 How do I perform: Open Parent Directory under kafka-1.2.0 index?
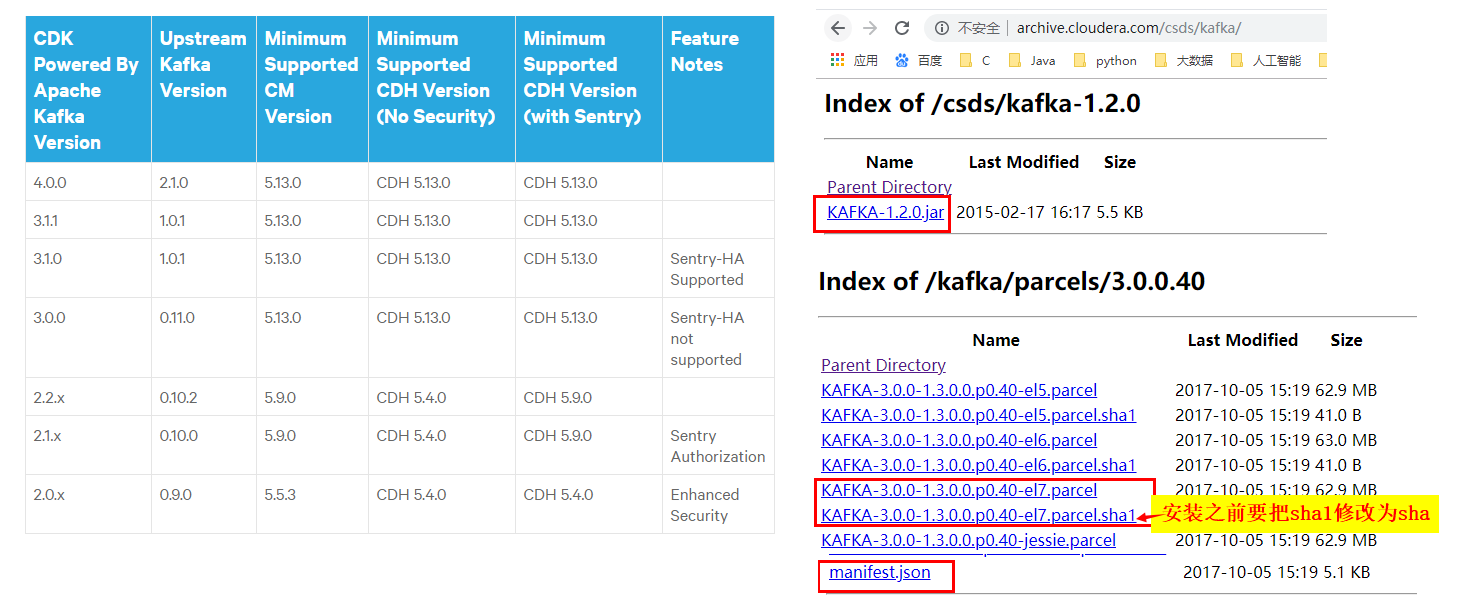[x=889, y=187]
